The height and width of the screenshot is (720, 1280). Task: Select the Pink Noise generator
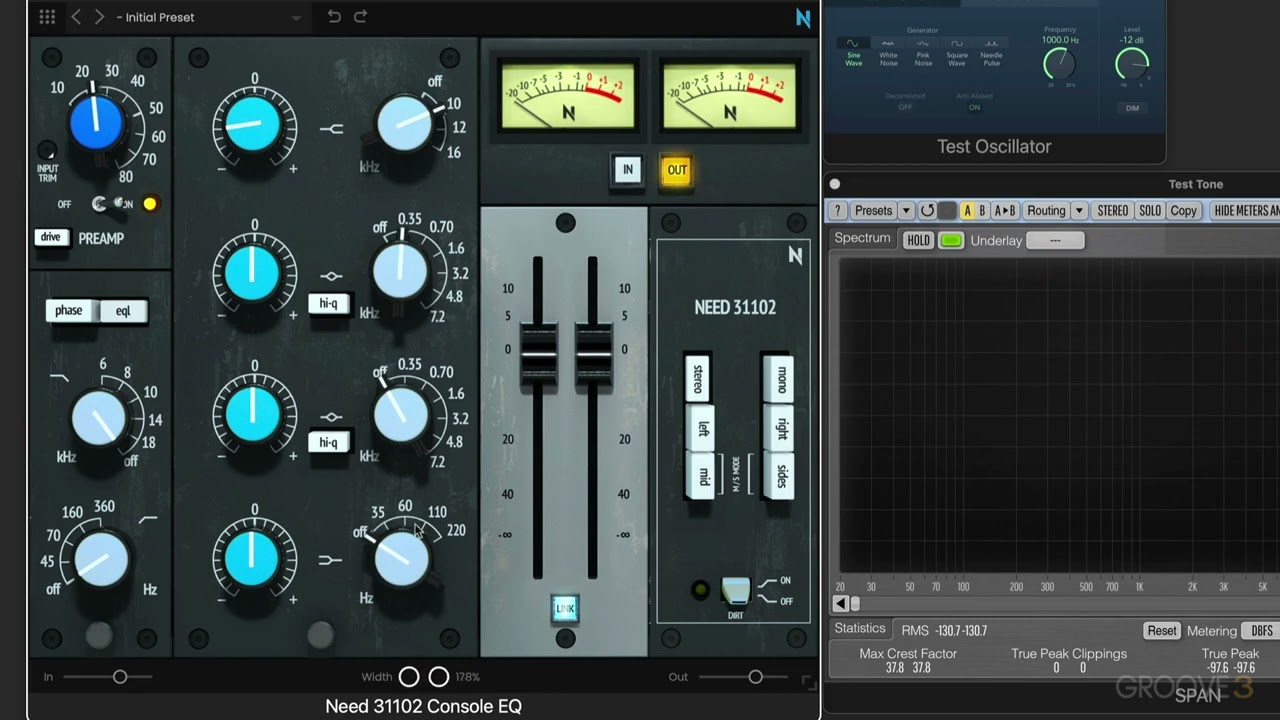coord(923,53)
